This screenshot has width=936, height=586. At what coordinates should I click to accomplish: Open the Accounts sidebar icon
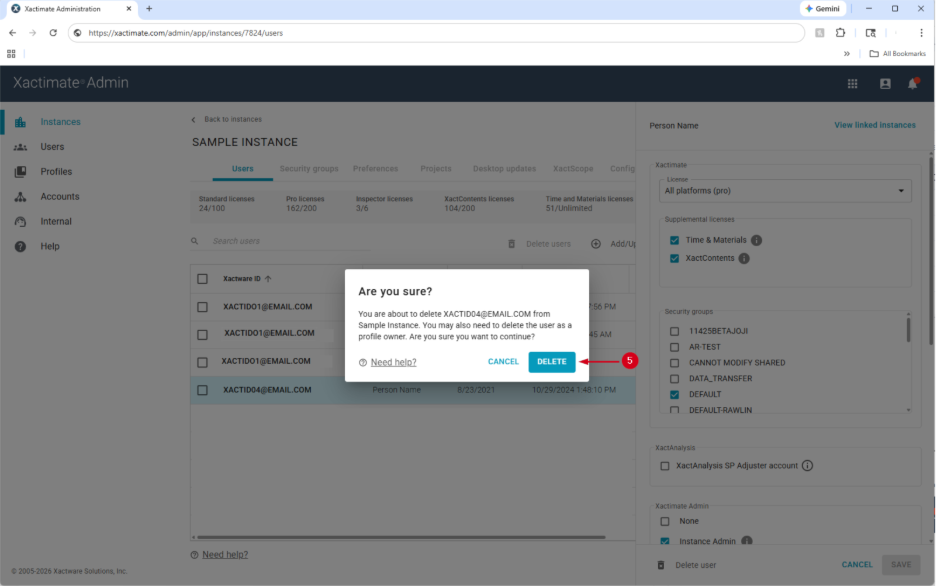(20, 196)
